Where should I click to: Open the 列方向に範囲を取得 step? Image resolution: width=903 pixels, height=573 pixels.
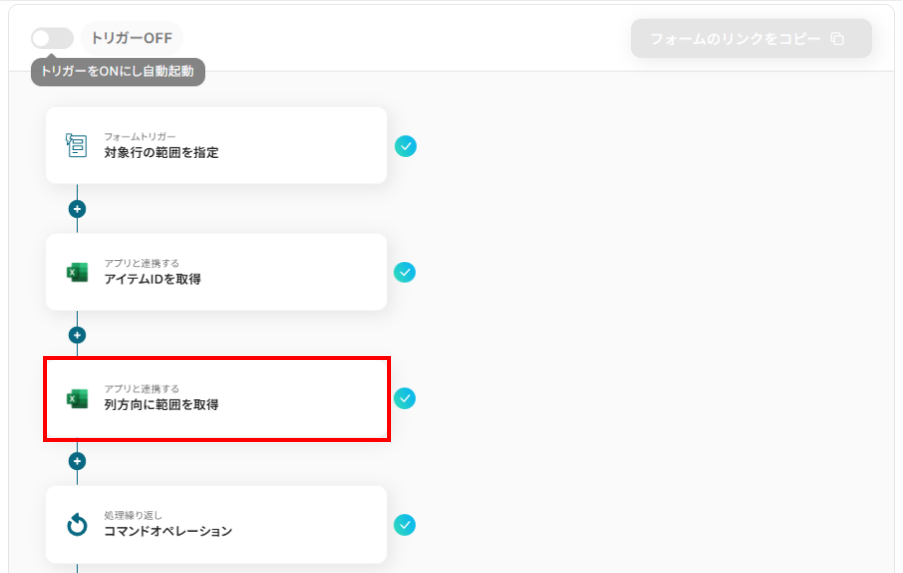pyautogui.click(x=216, y=398)
